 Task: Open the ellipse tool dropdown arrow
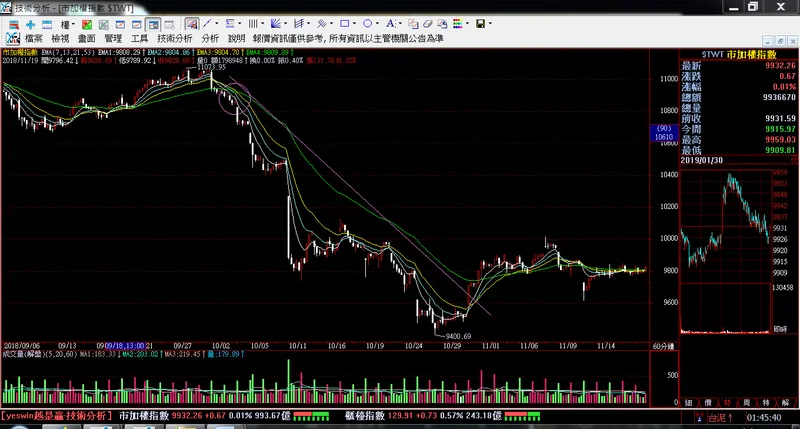[377, 23]
